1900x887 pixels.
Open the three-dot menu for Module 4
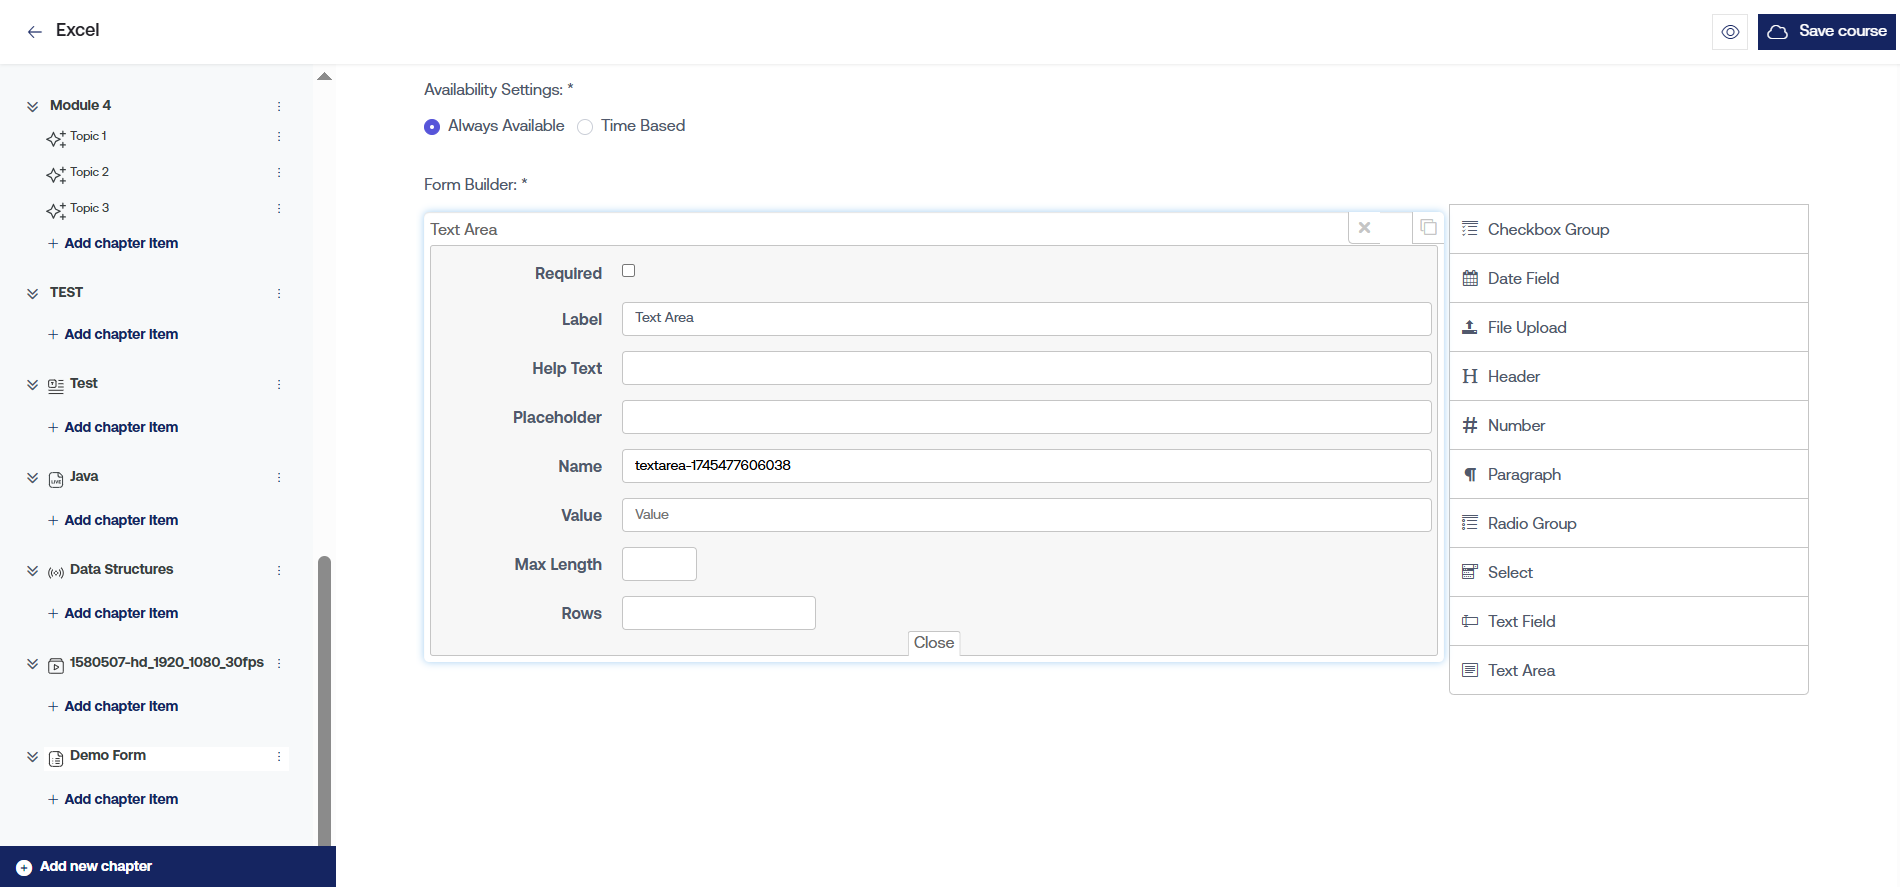[x=279, y=106]
